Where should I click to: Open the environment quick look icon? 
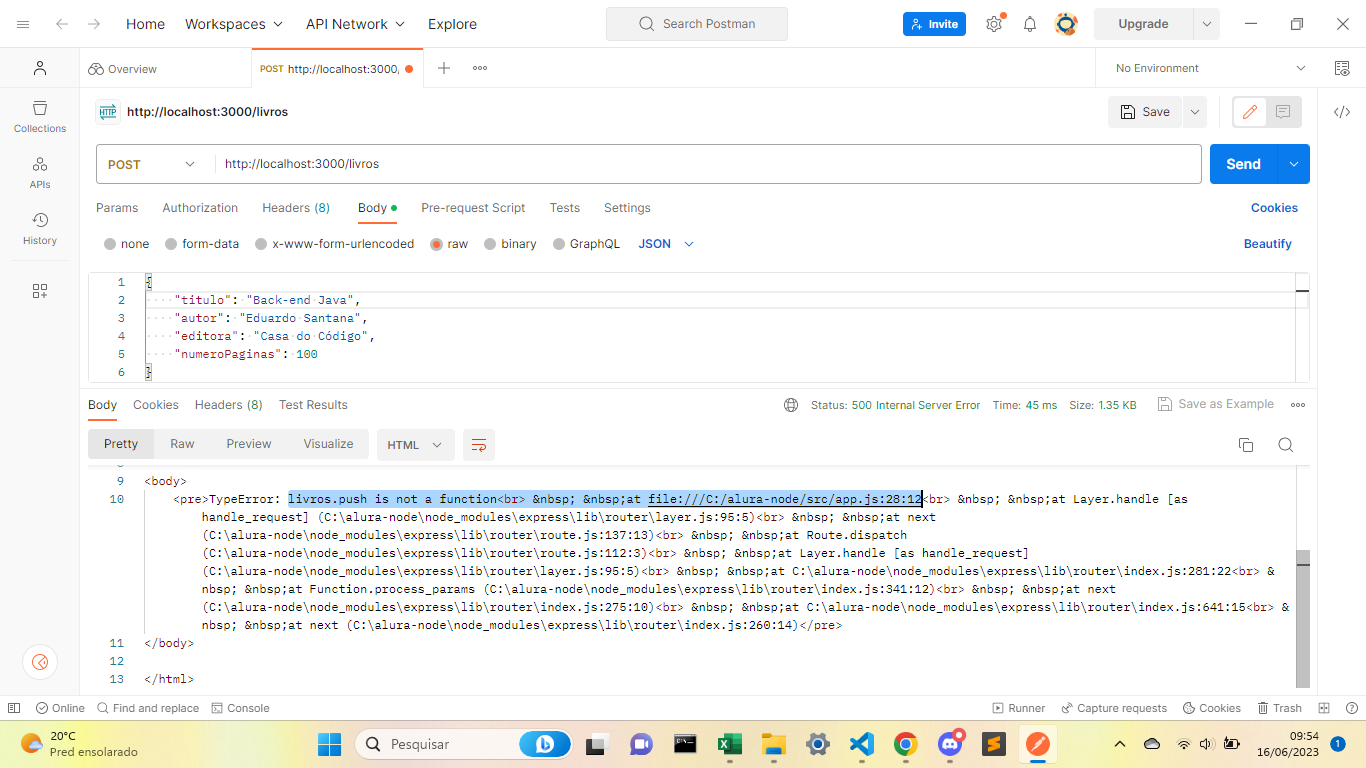[1342, 68]
